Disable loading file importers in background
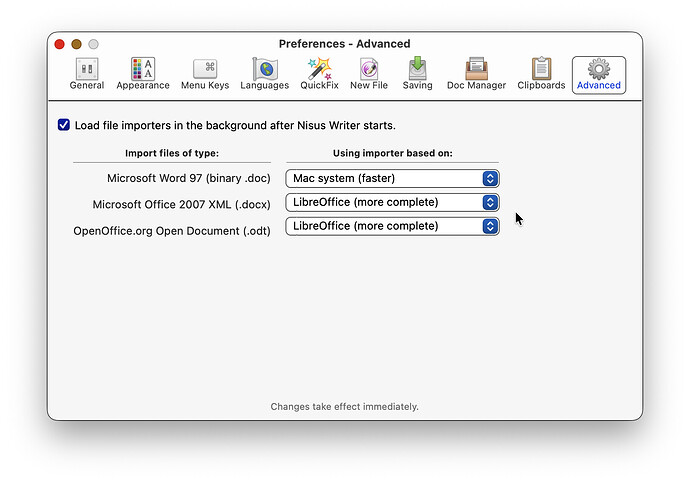690x482 pixels. [64, 125]
